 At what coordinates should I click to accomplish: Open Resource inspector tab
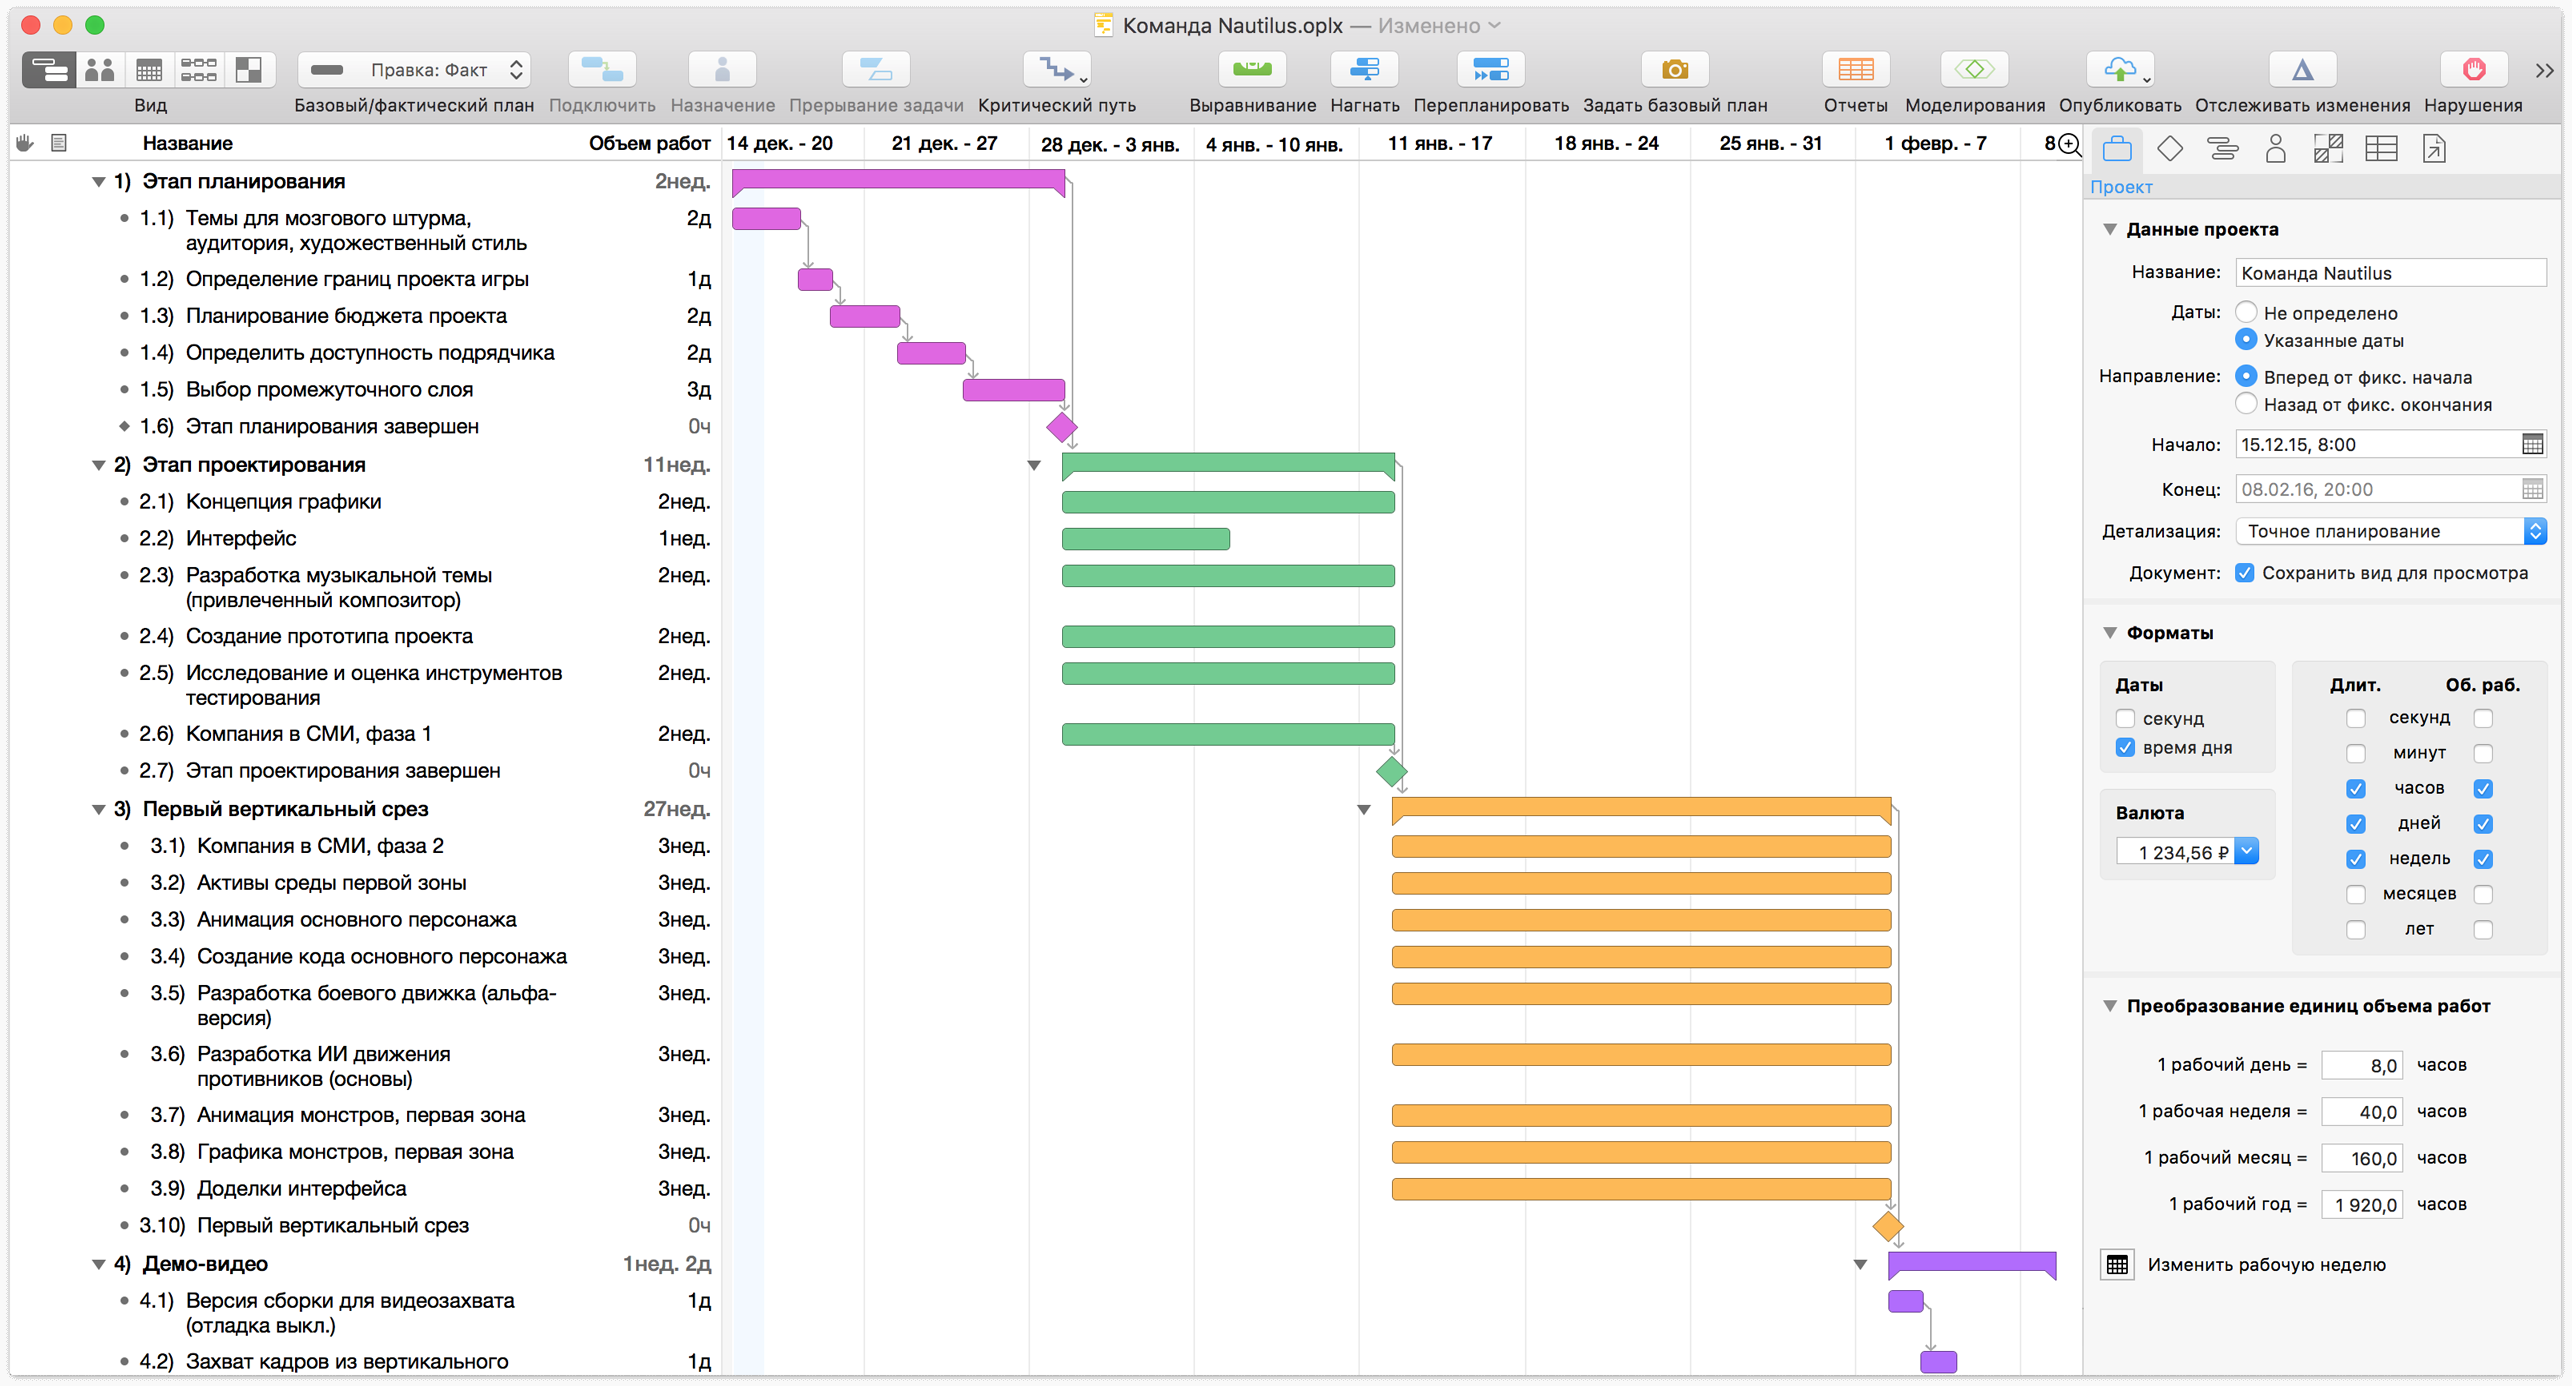[2276, 150]
